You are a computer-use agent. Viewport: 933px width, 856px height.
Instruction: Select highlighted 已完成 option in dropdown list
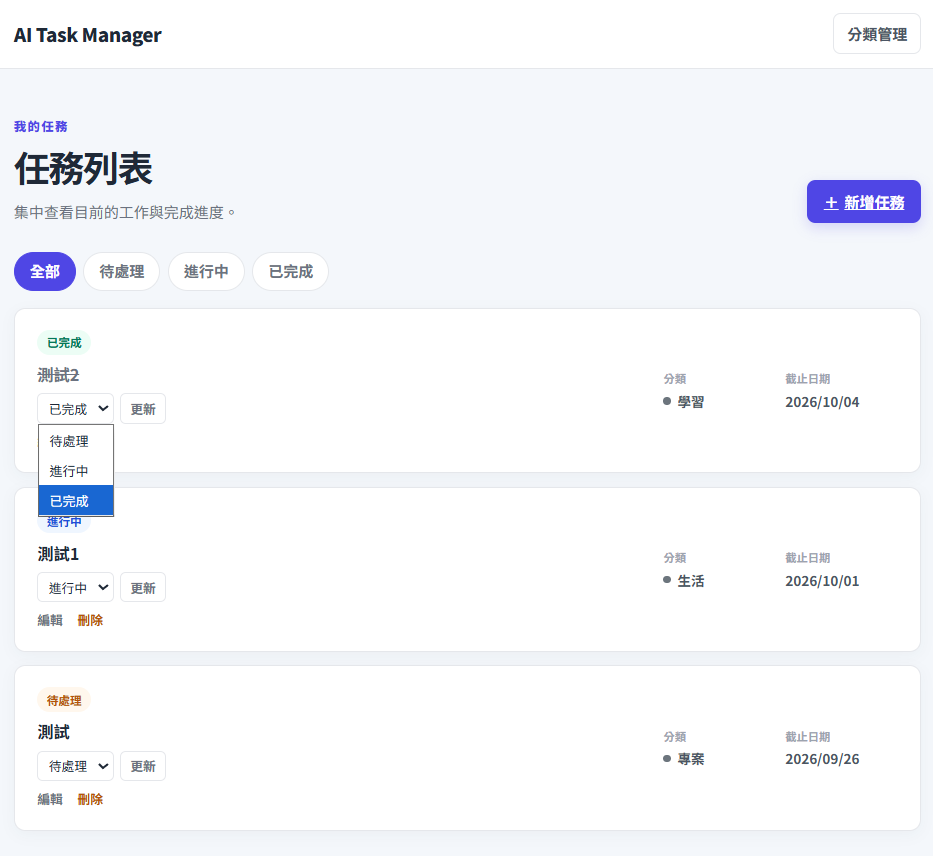click(76, 501)
